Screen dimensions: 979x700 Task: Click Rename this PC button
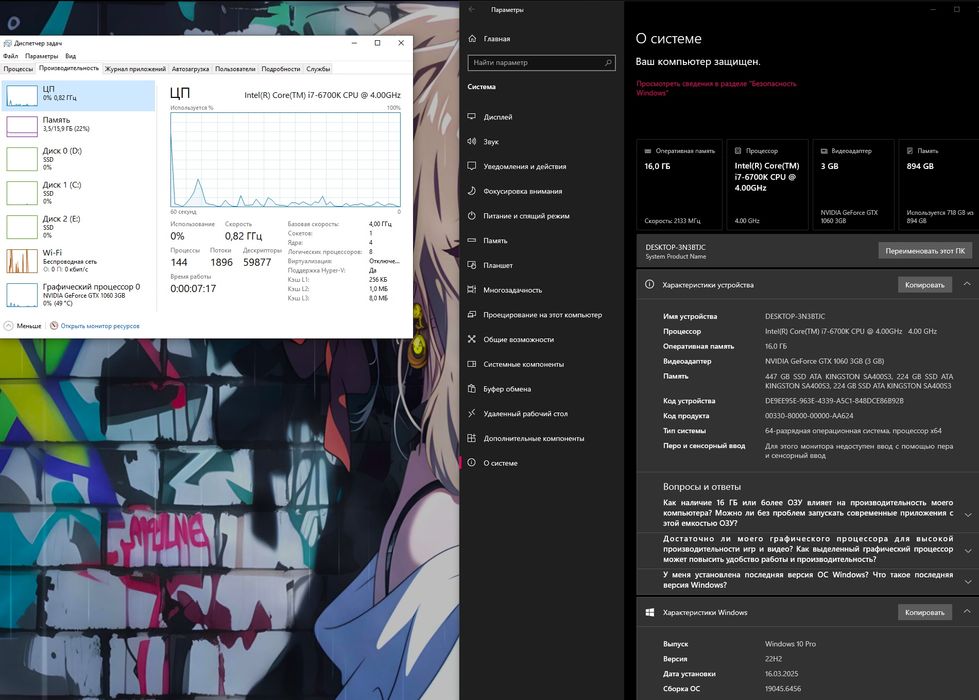tap(925, 251)
